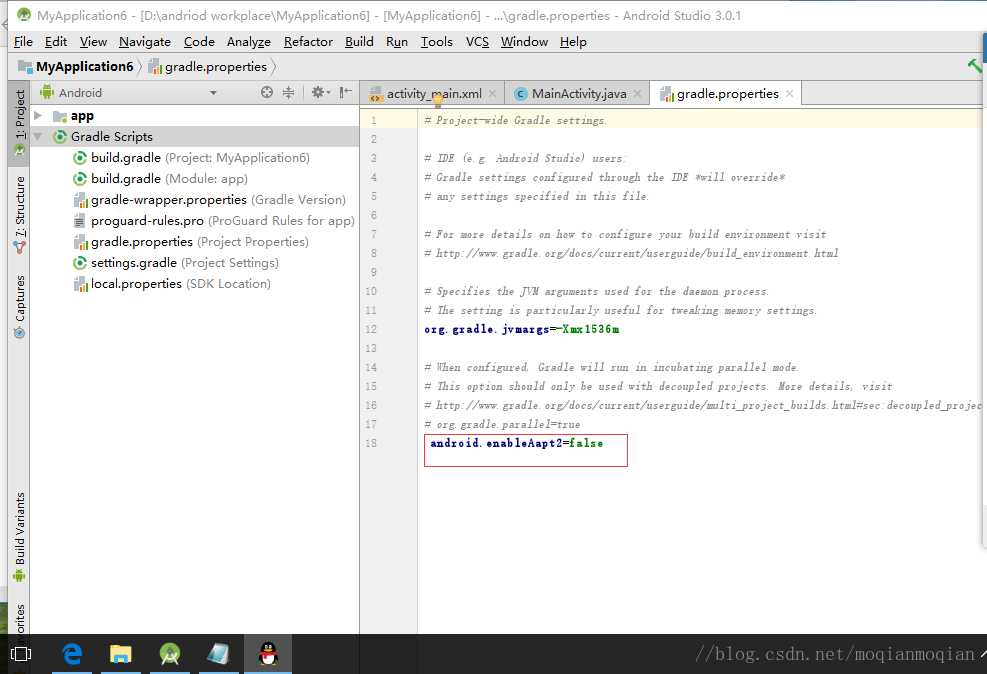The image size is (987, 674).
Task: Click the Android robot icon in project header
Action: pyautogui.click(x=47, y=93)
